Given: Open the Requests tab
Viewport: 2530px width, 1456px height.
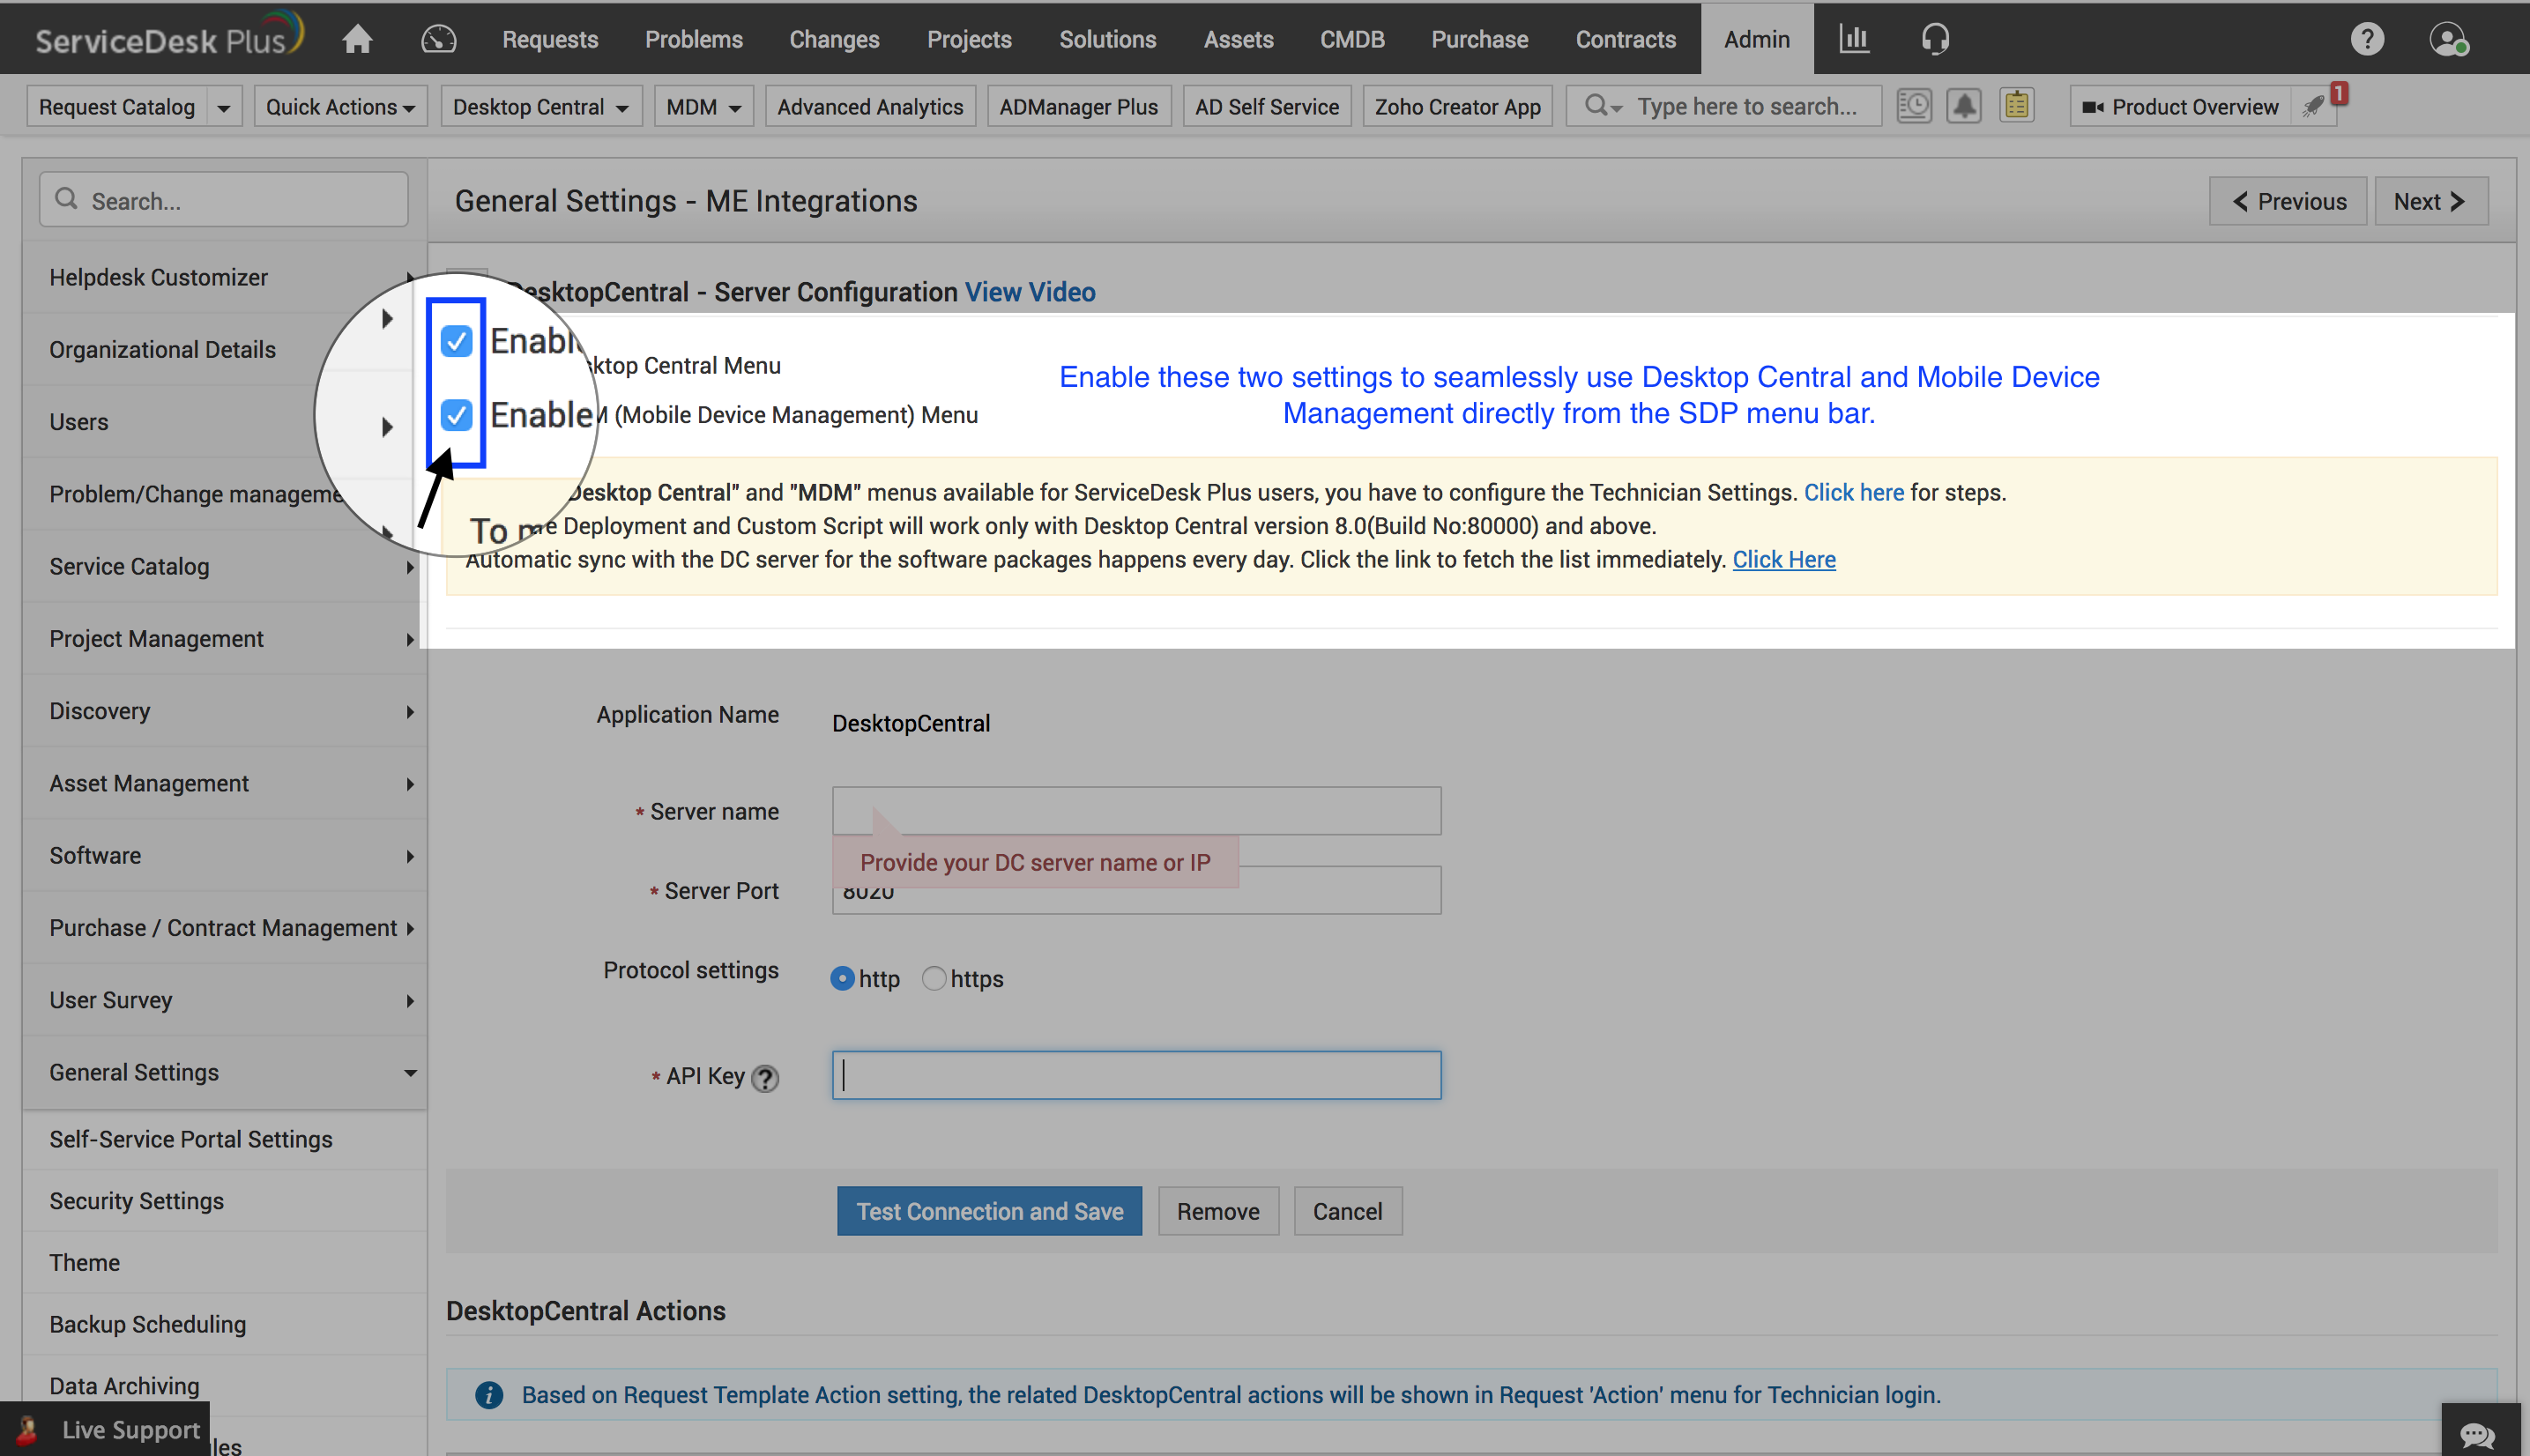Looking at the screenshot, I should coord(549,39).
